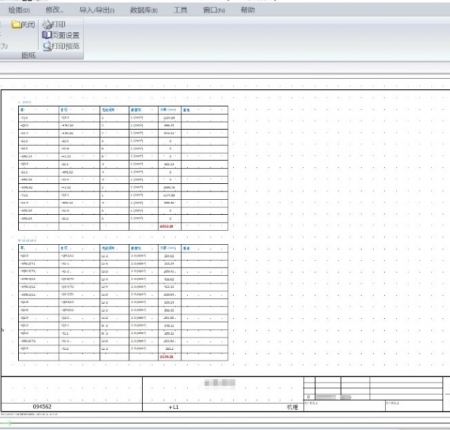Select the lower table's header row
The width and height of the screenshot is (450, 430).
pyautogui.click(x=123, y=248)
